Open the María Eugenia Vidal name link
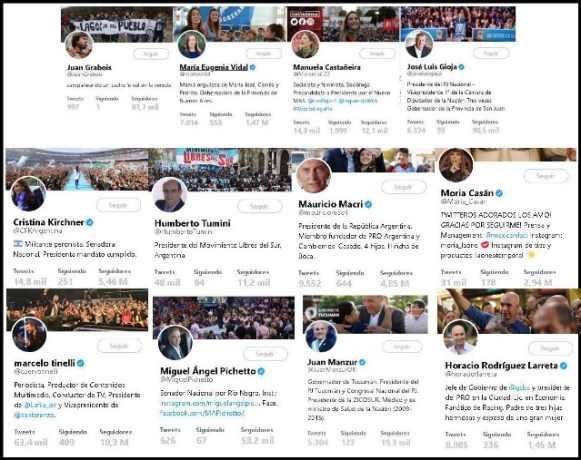This screenshot has height=460, width=581. point(214,67)
